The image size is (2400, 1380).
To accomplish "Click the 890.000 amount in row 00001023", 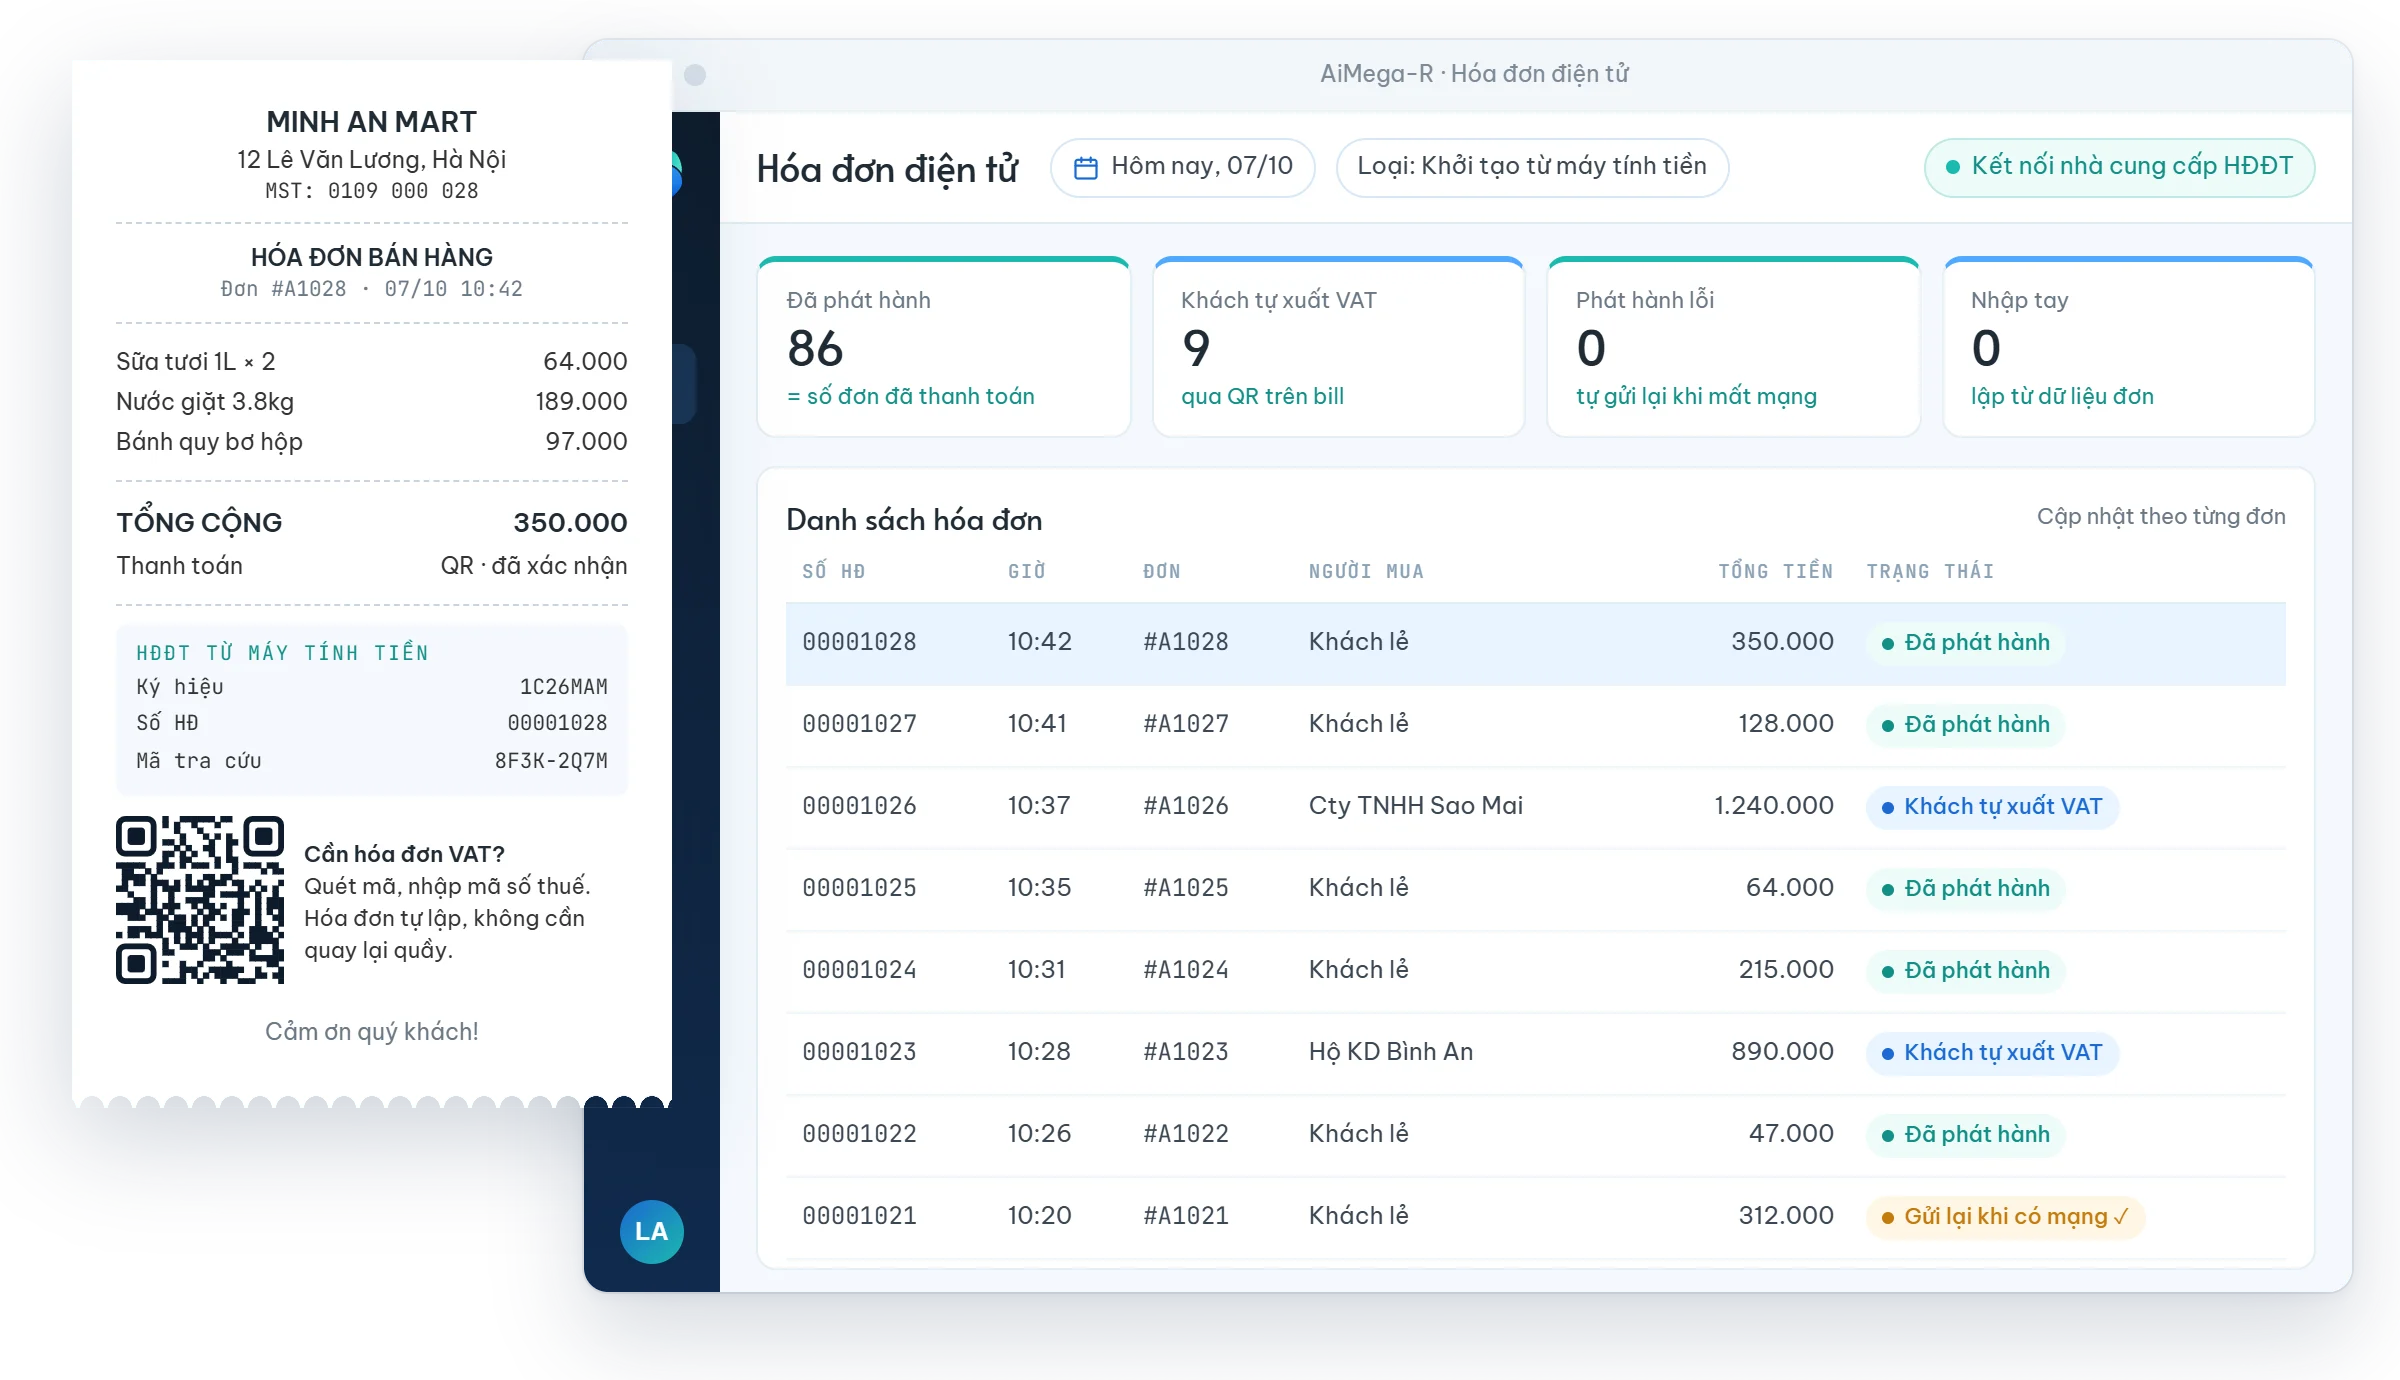I will pos(1782,1052).
